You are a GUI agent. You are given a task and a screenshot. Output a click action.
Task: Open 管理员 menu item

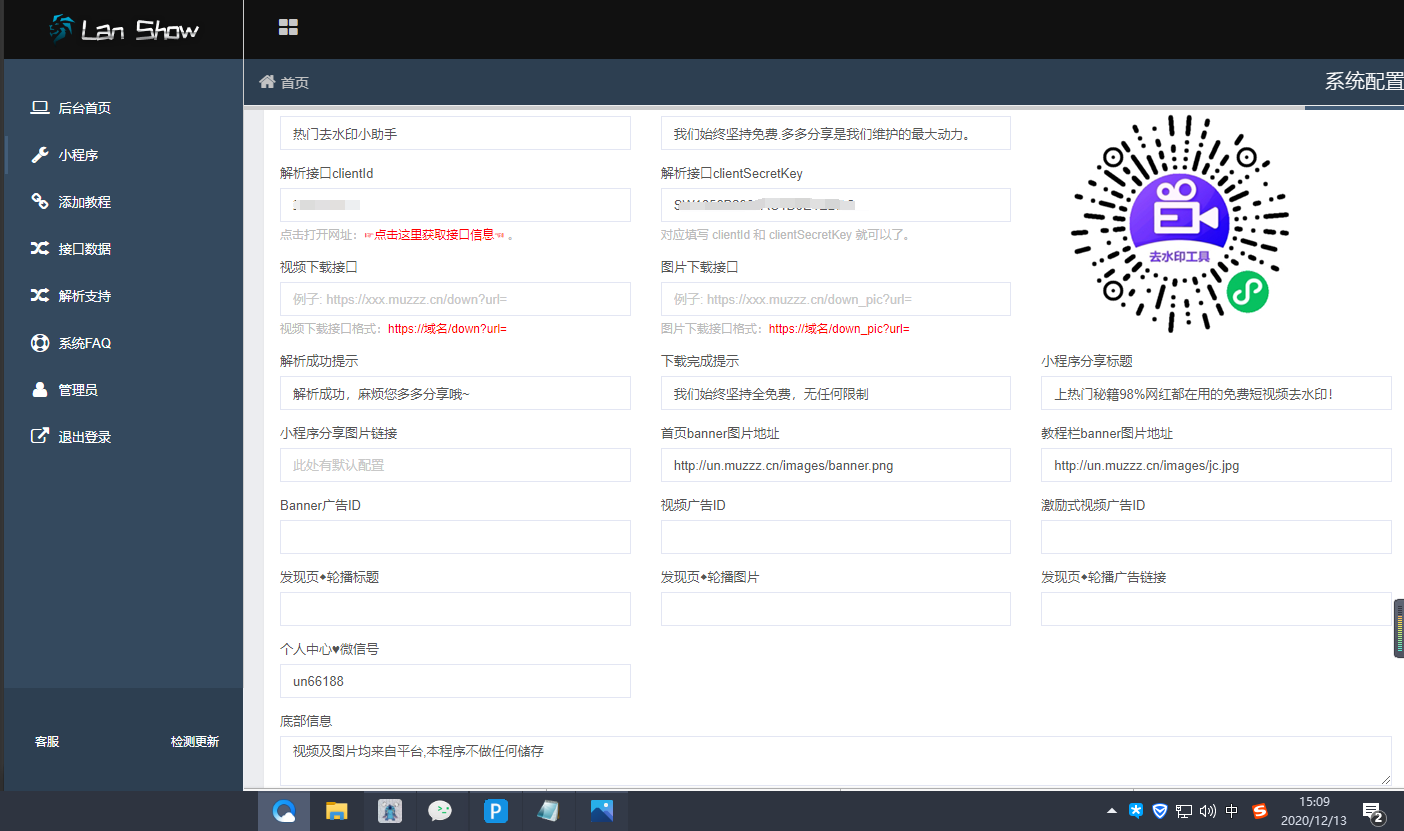point(78,390)
